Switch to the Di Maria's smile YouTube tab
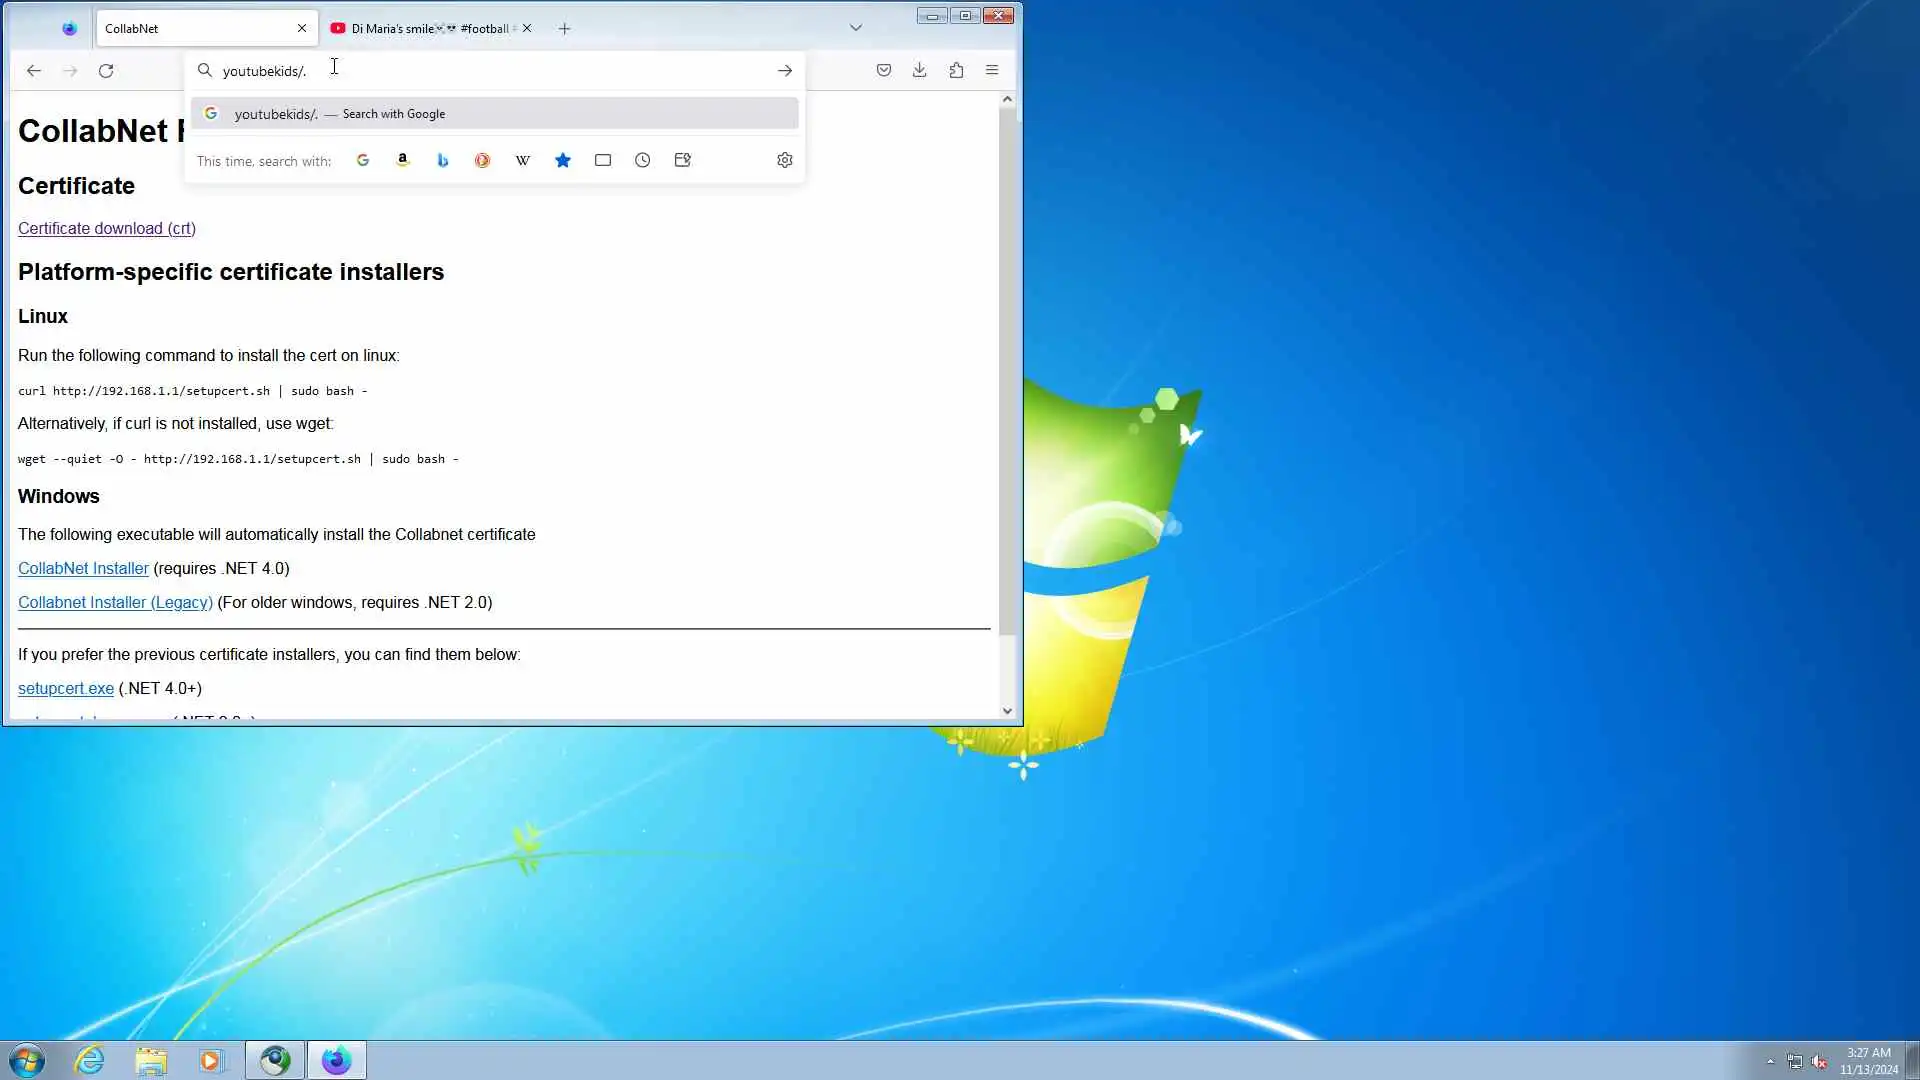 pos(425,28)
